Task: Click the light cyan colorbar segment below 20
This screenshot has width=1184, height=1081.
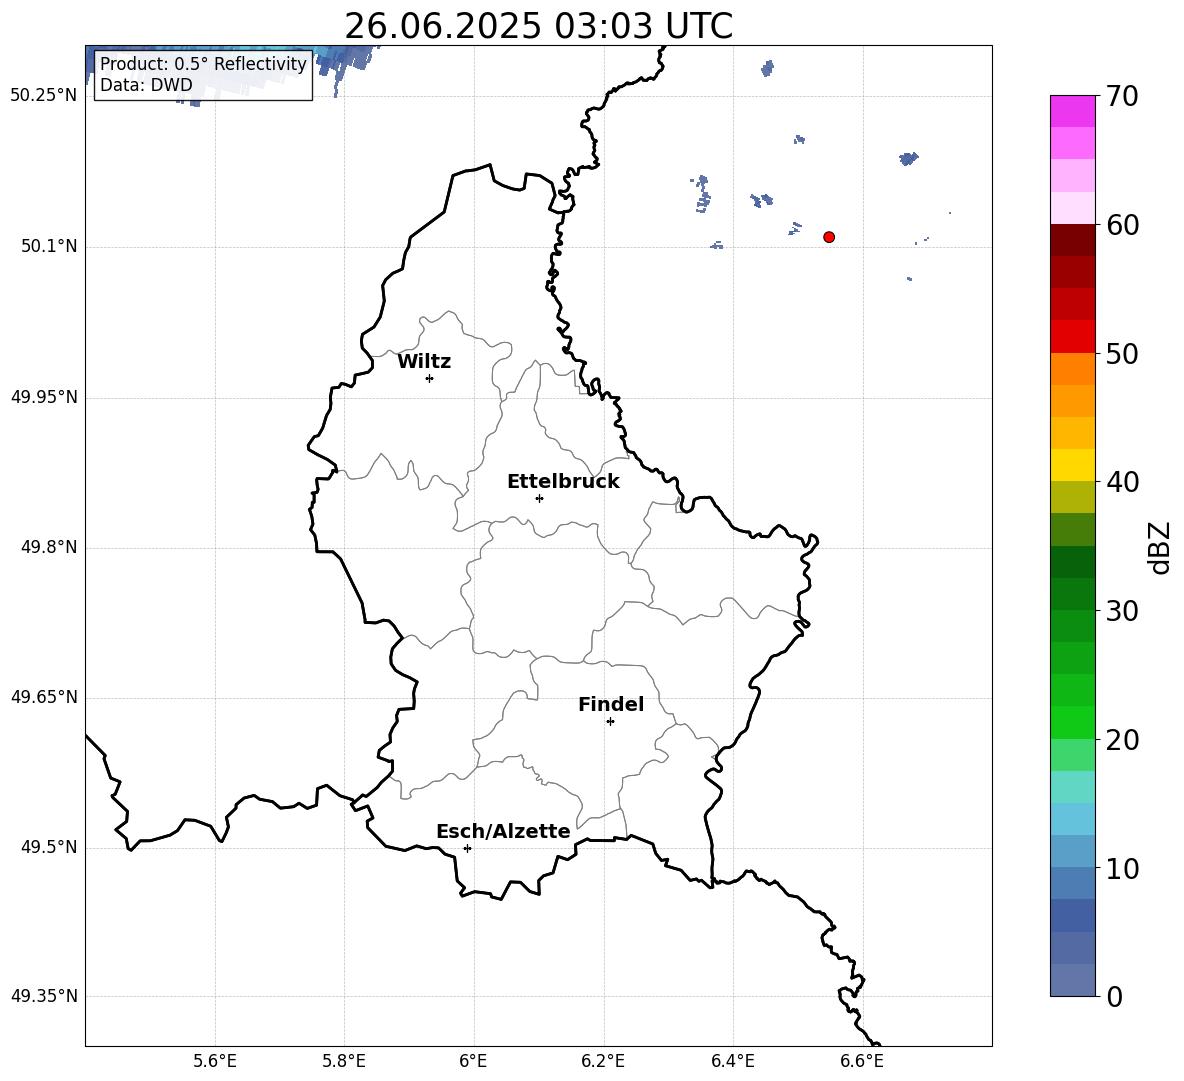Action: 1073,787
